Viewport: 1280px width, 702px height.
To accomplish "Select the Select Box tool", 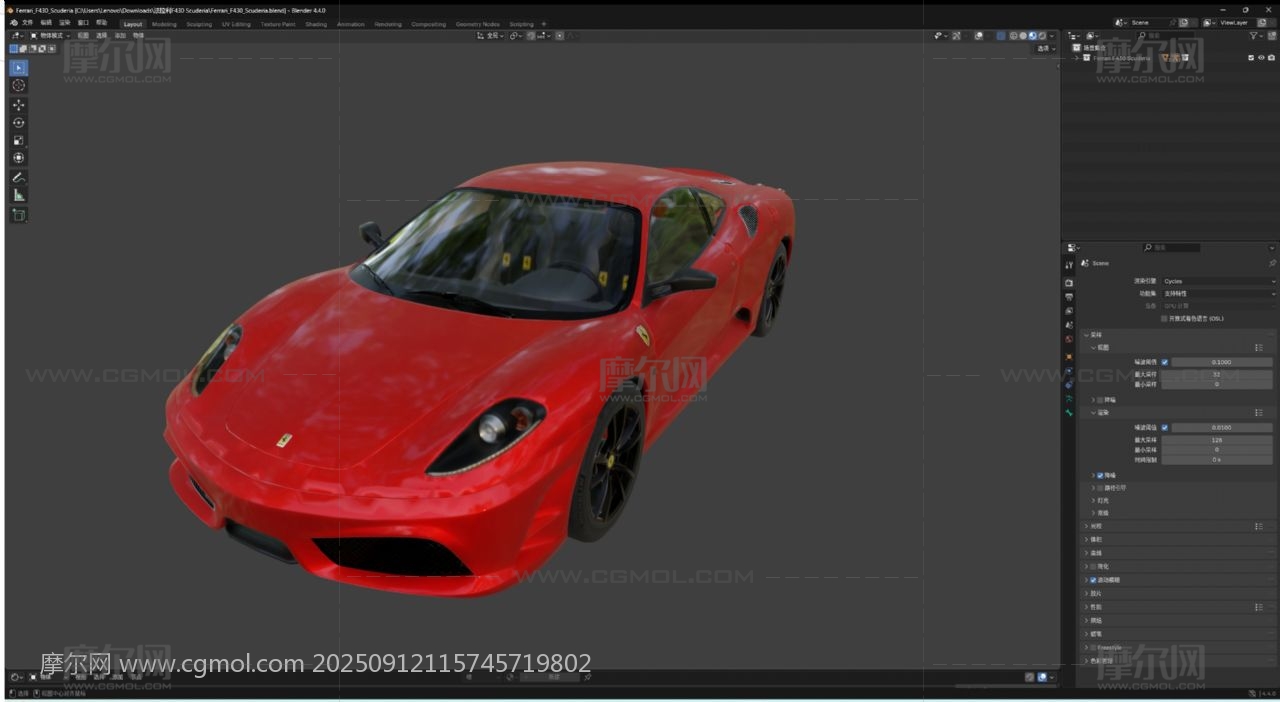I will coord(19,68).
